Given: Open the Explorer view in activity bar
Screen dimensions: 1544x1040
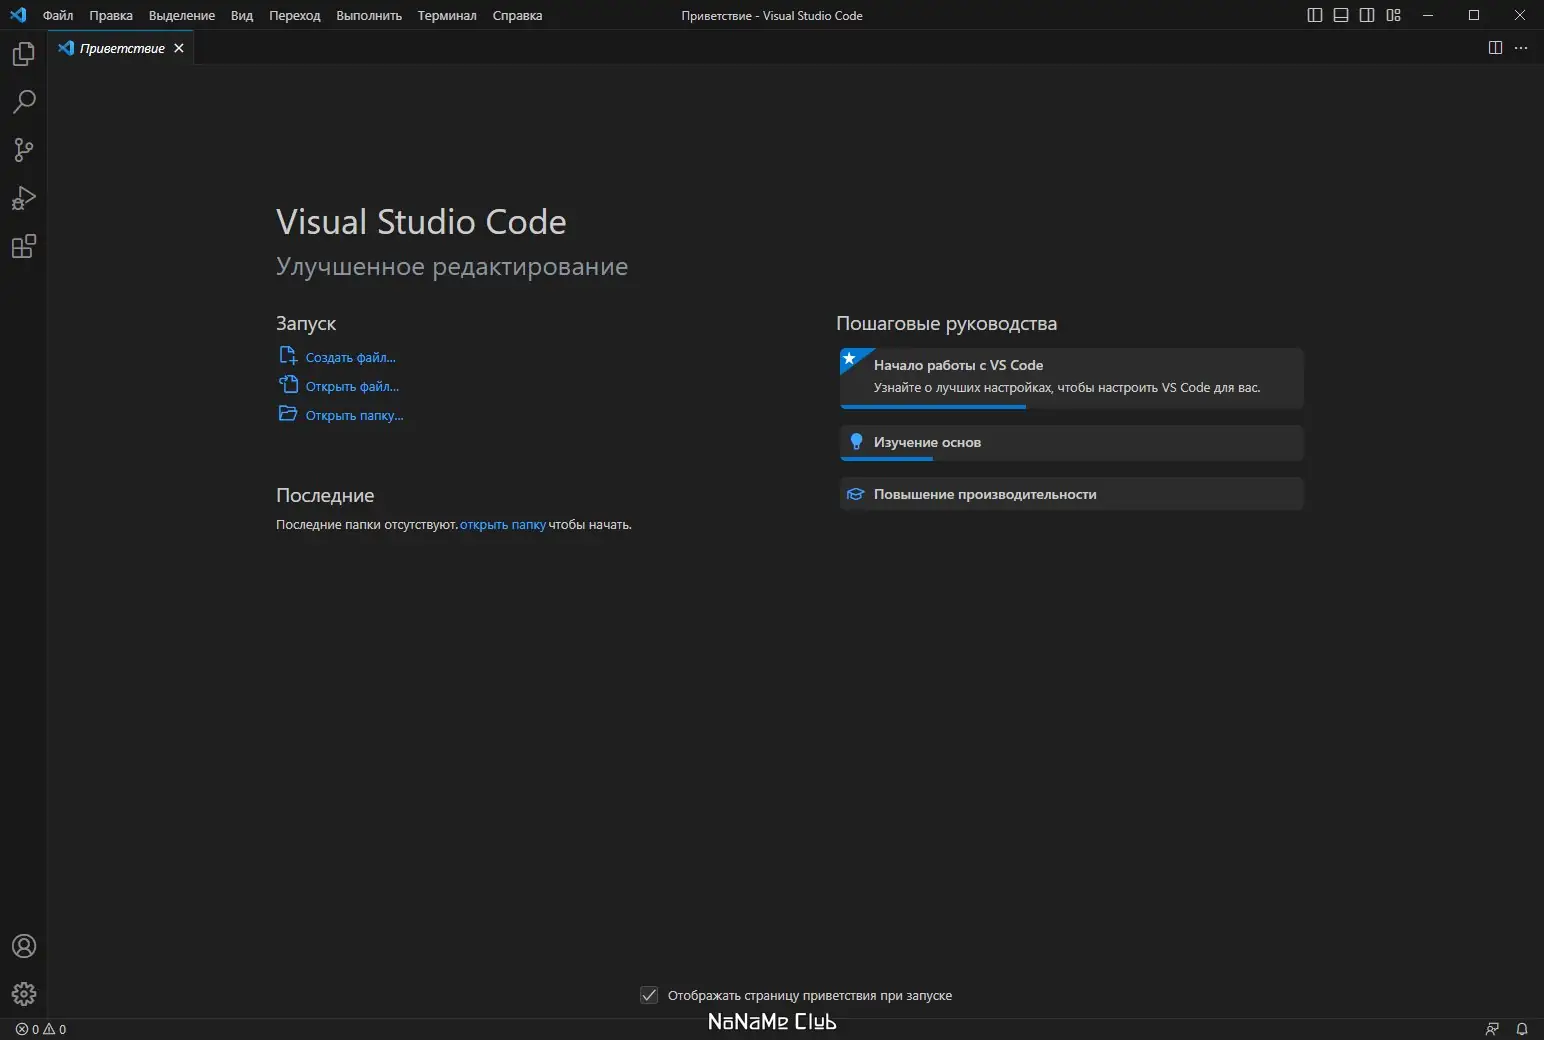Looking at the screenshot, I should point(24,54).
